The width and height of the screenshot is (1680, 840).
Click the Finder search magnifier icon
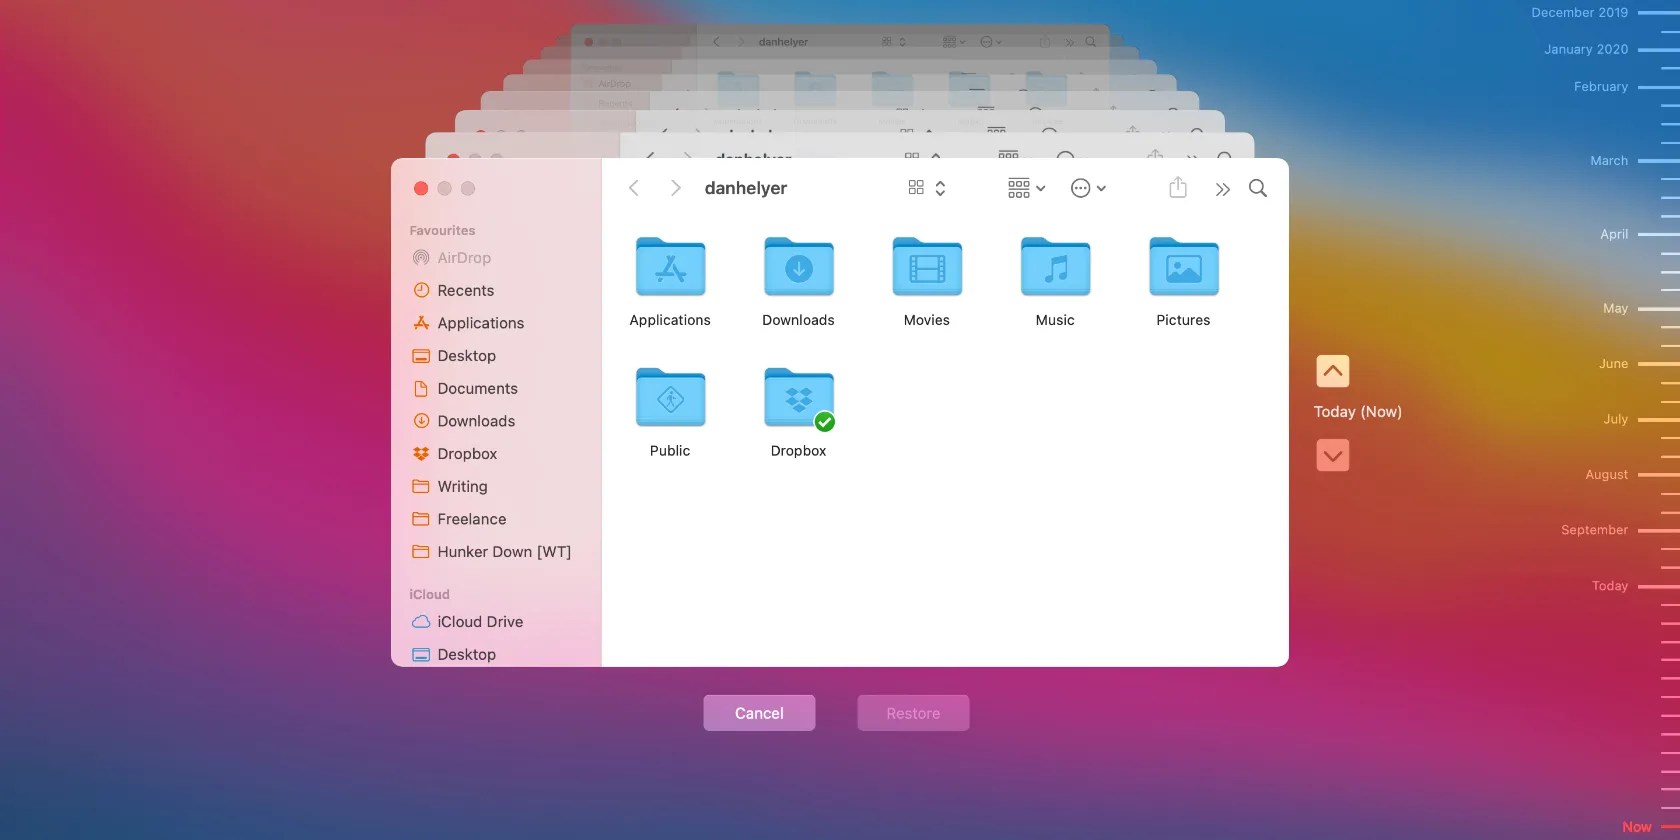point(1258,188)
